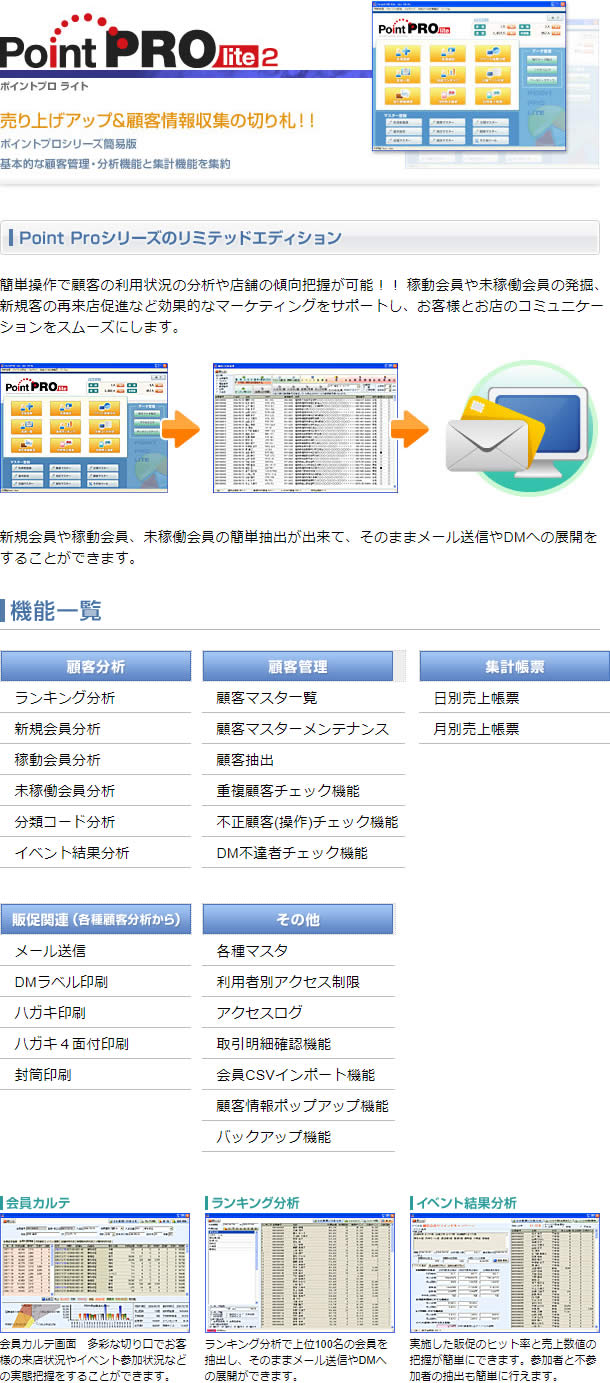Click the 顧客マスタ一覧 row
Image resolution: width=610 pixels, height=1383 pixels.
coord(304,697)
